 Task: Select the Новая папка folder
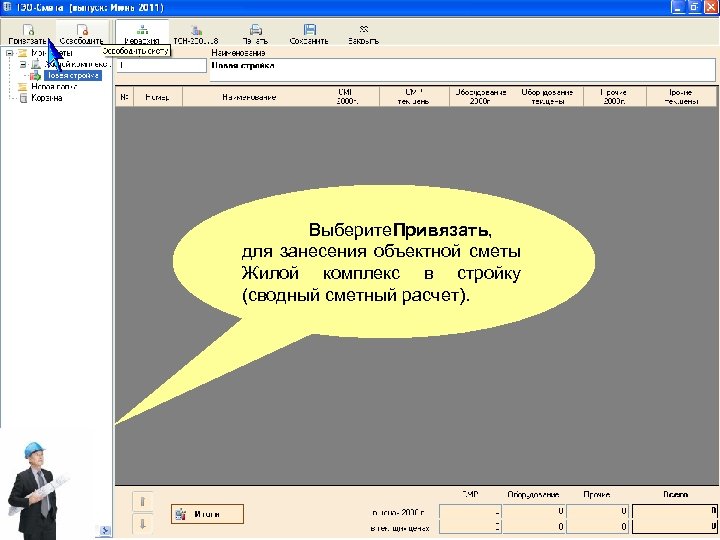click(54, 86)
